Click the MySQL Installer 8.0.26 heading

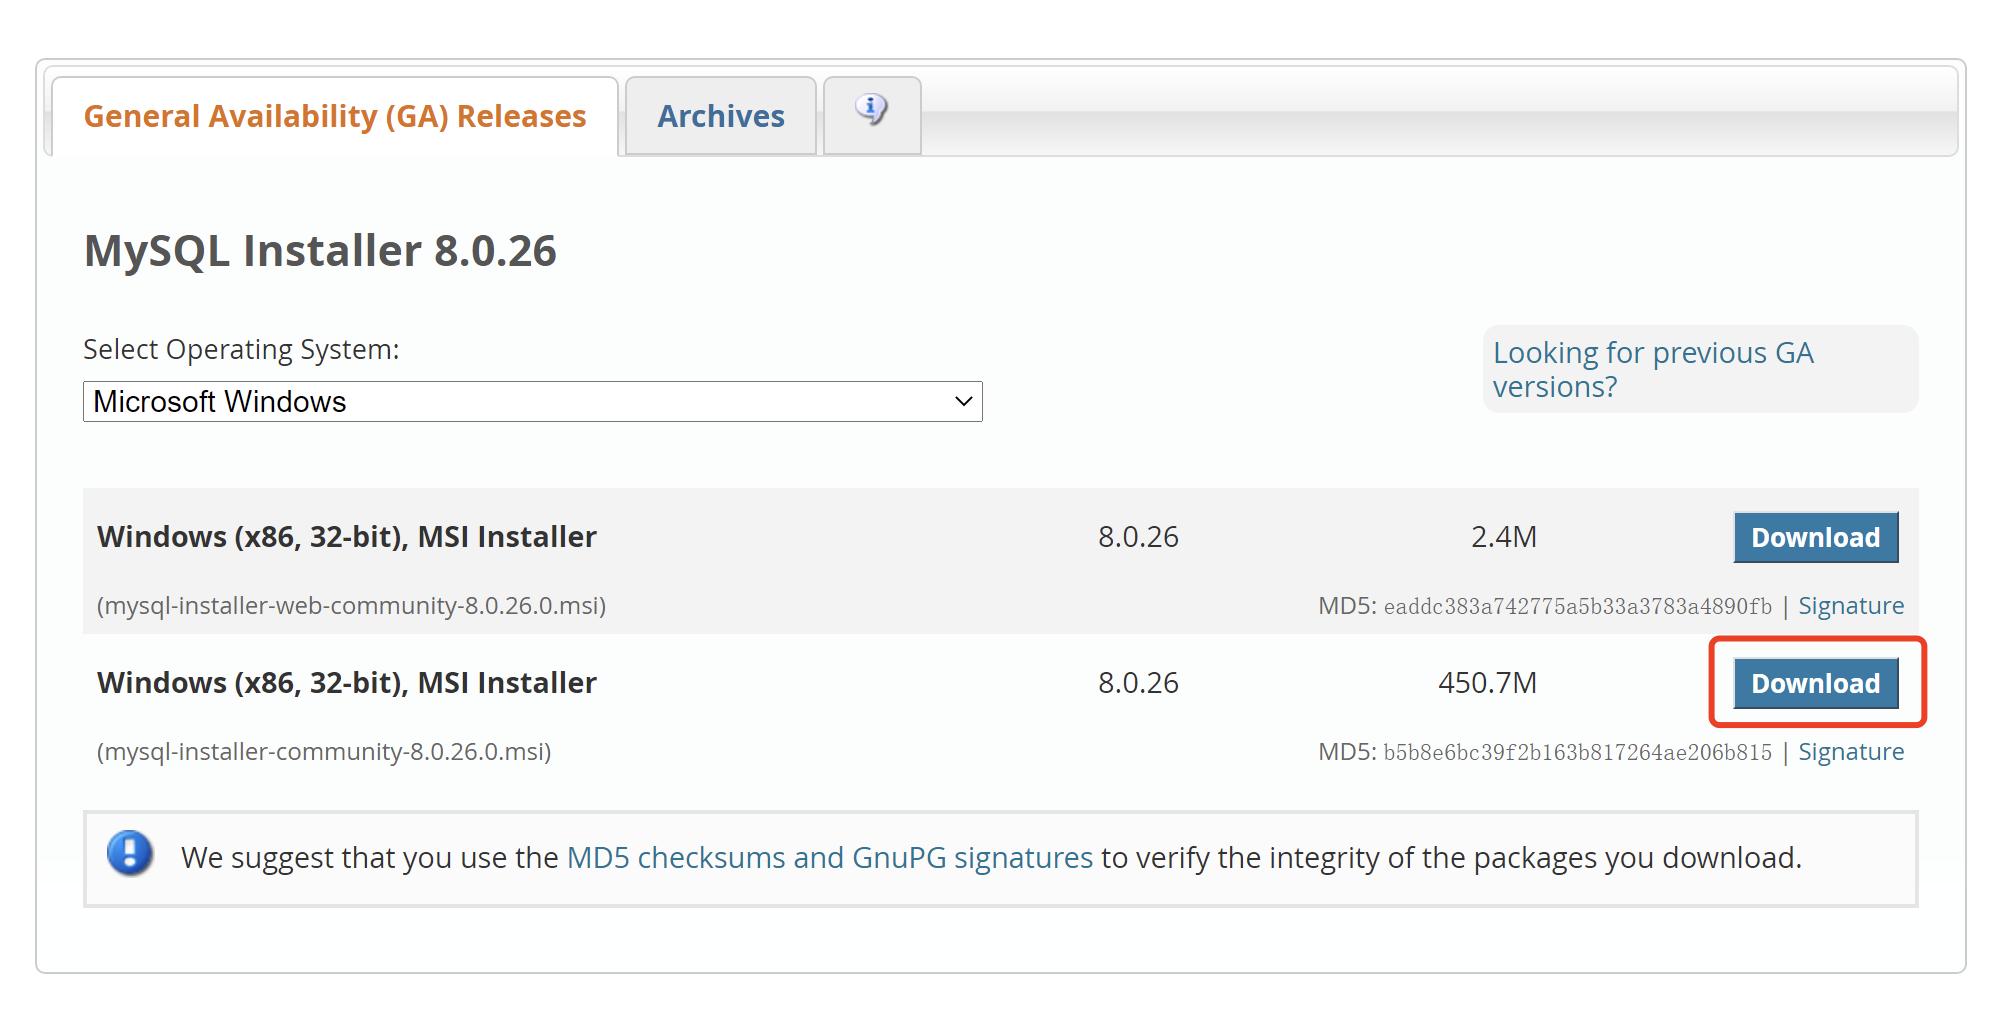pyautogui.click(x=320, y=251)
